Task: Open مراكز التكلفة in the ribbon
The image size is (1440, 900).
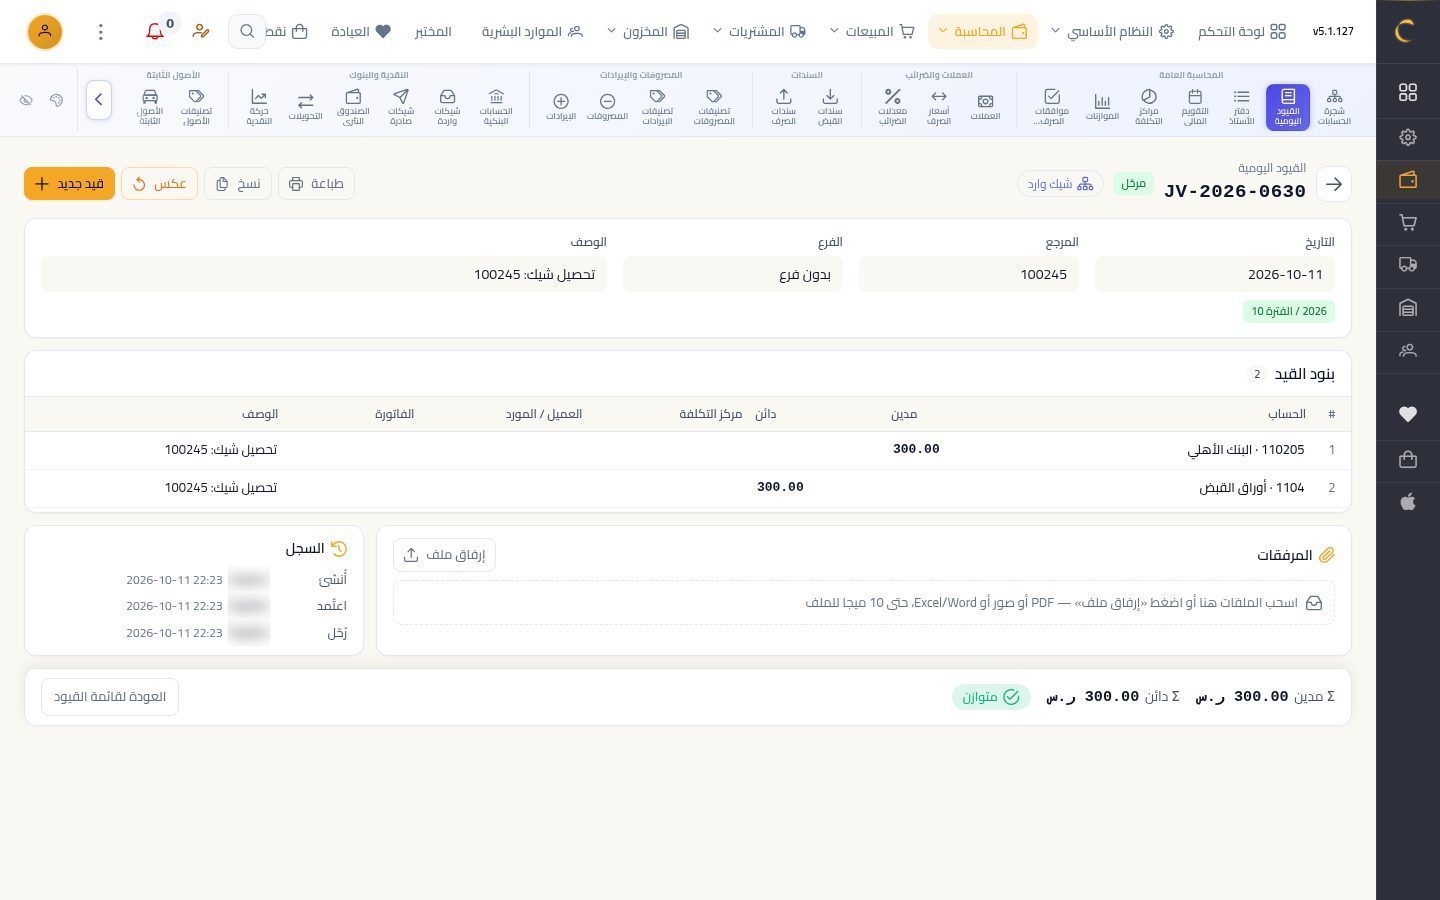Action: pyautogui.click(x=1148, y=107)
